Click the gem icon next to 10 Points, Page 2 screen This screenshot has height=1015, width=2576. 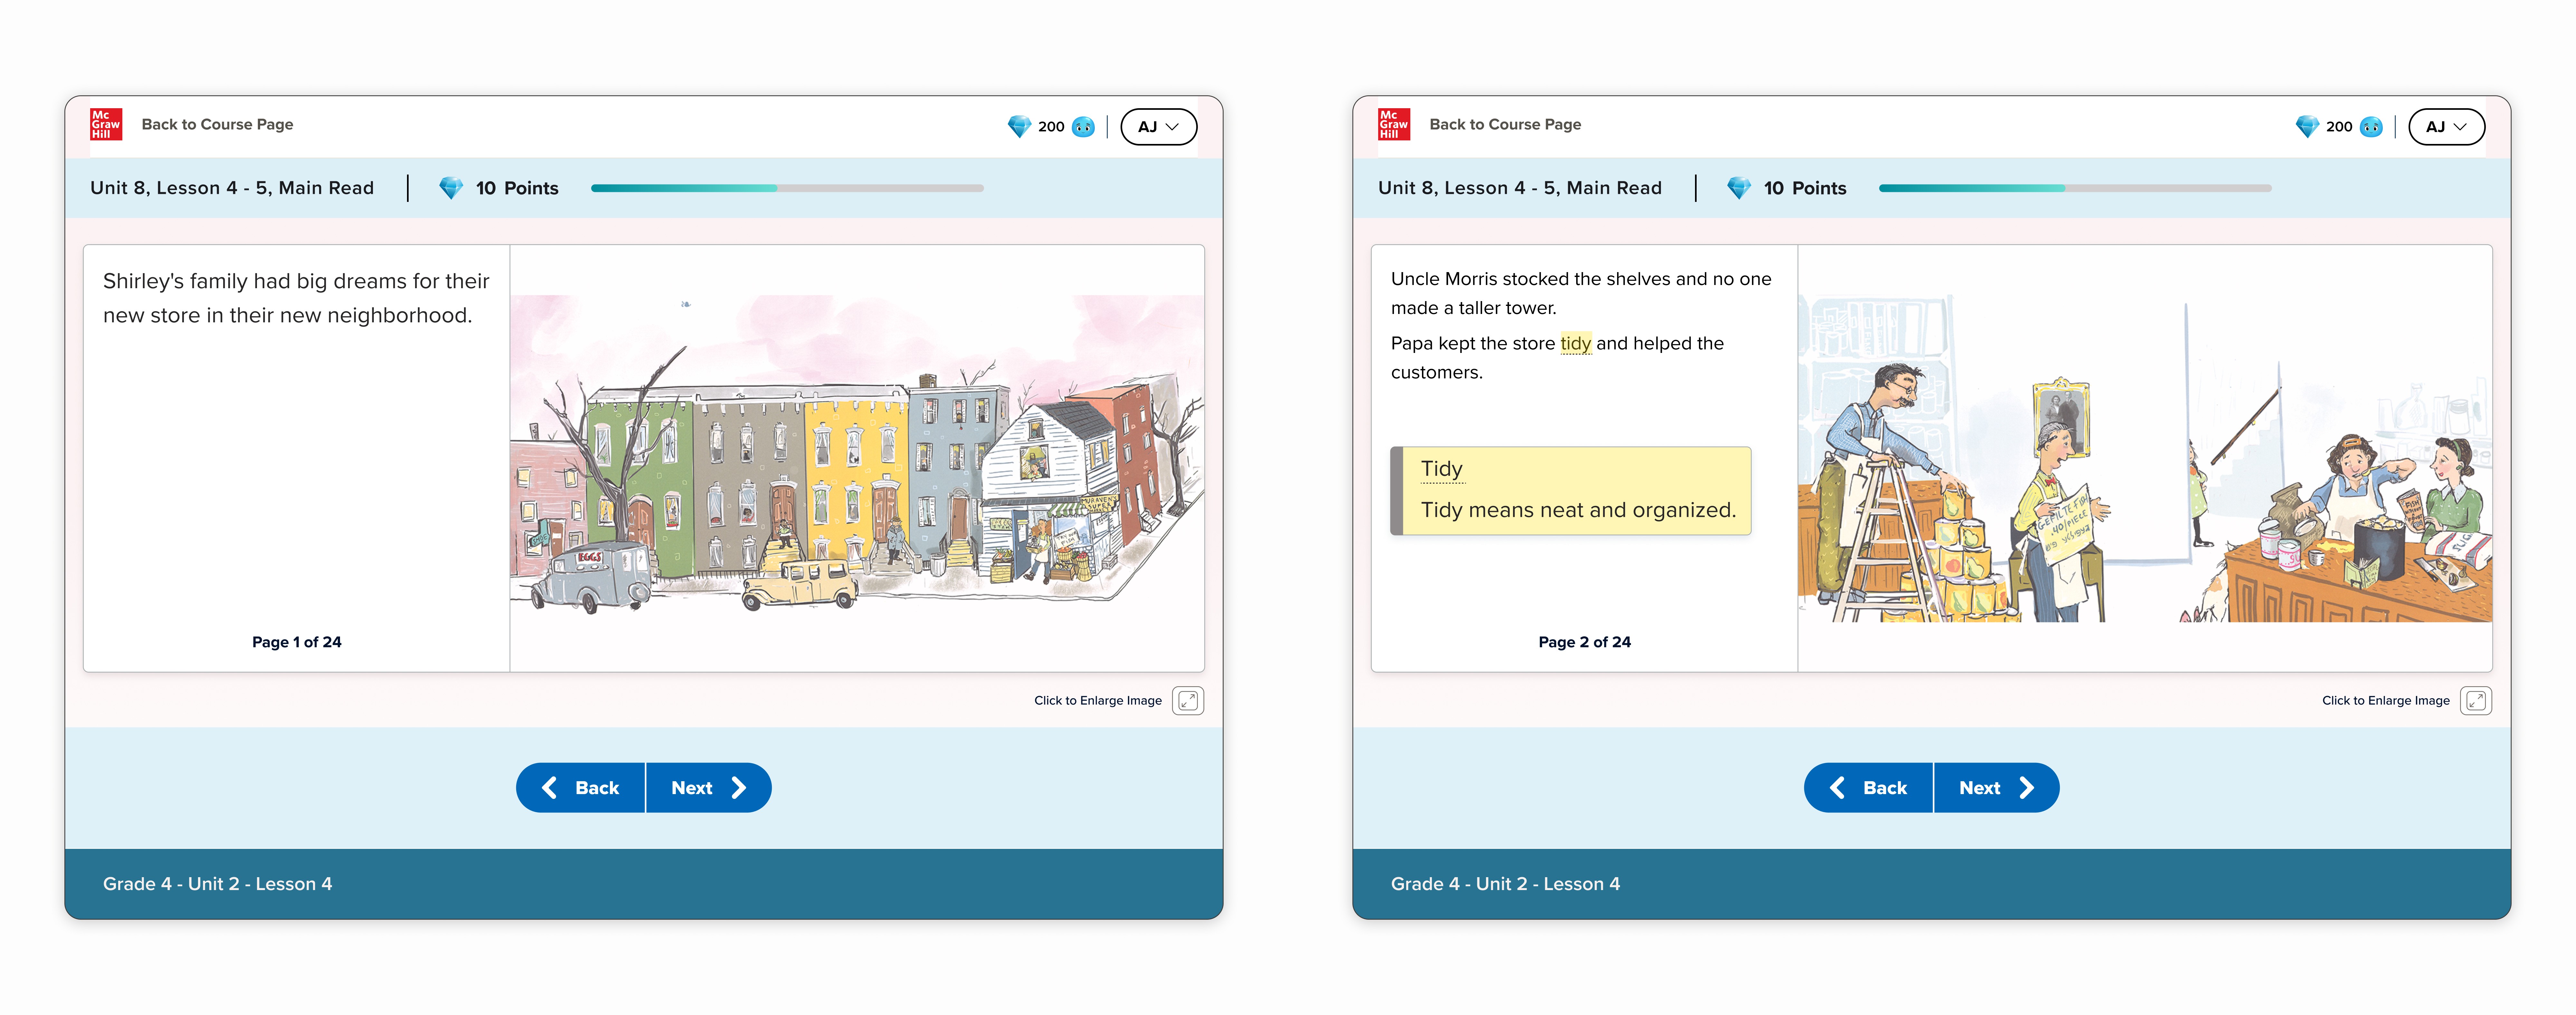point(1739,188)
